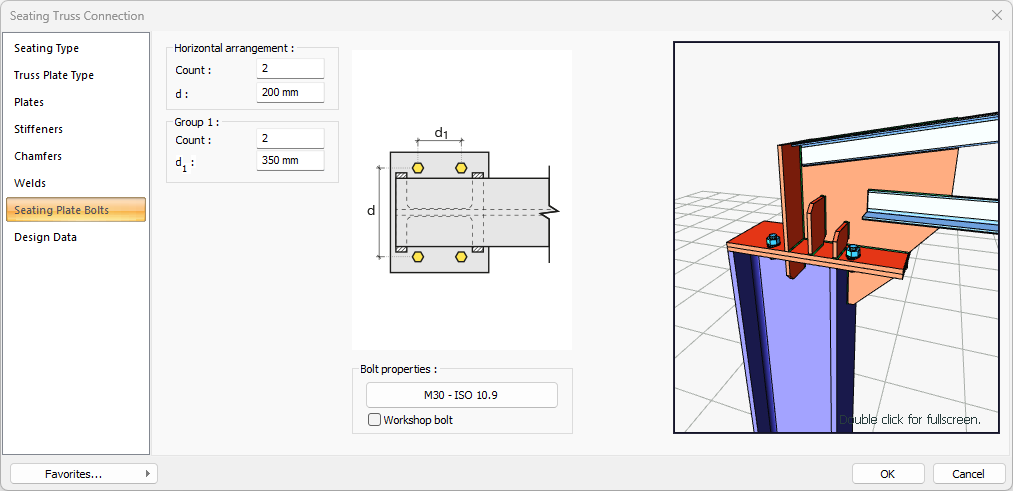Select Truss Plate Type in sidebar
1013x491 pixels.
54,75
